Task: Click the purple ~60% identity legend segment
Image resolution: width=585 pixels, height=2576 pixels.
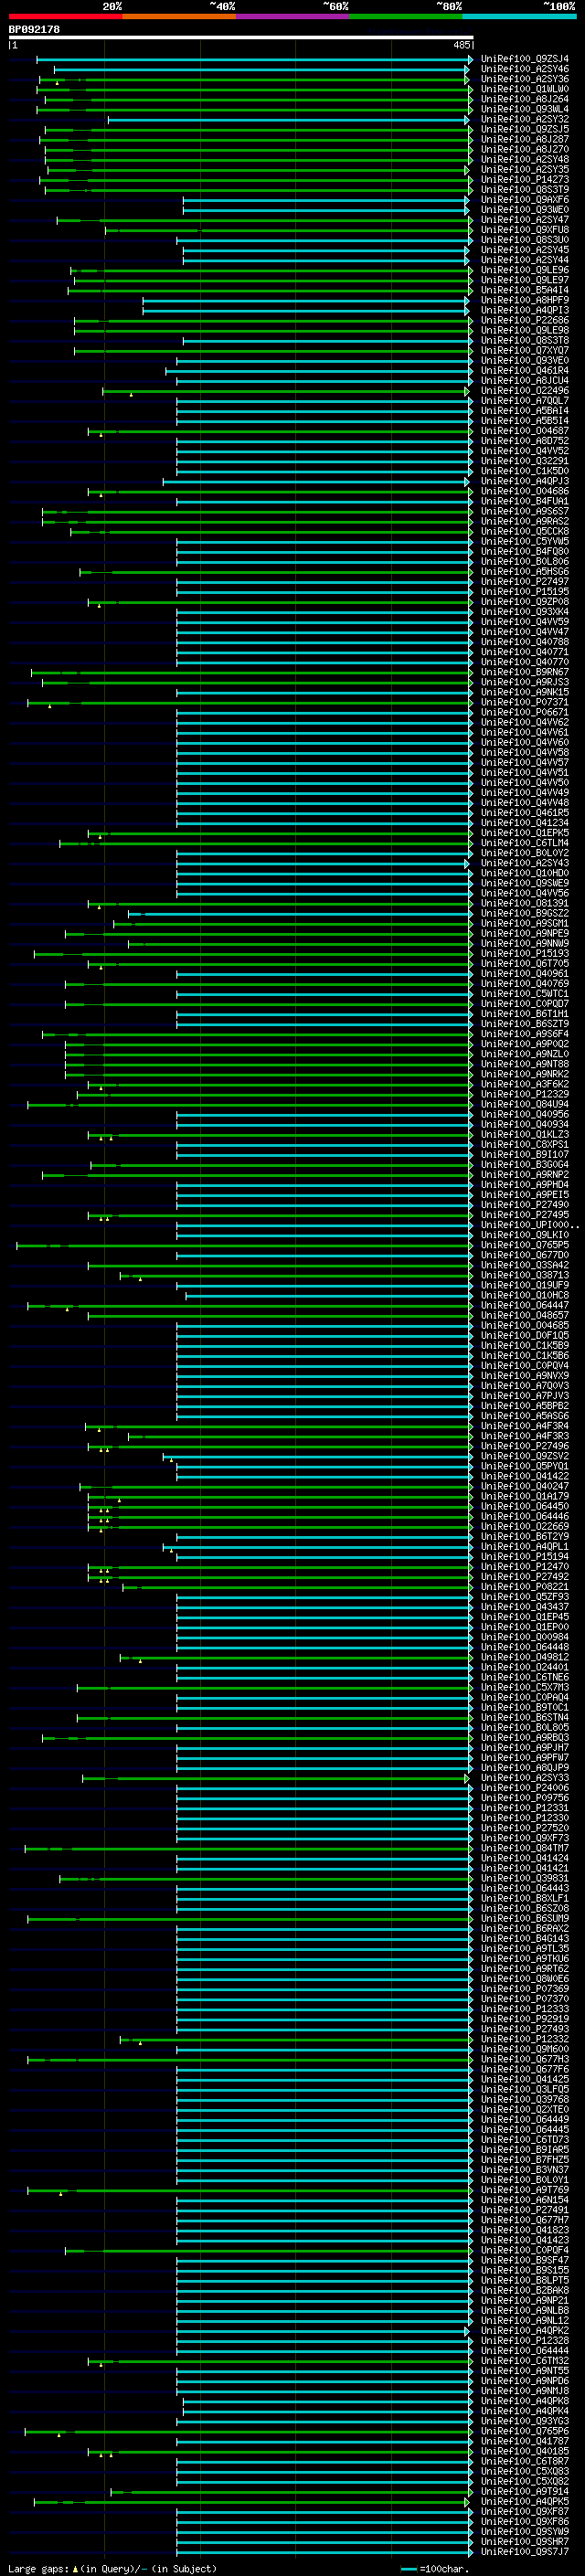Action: [292, 16]
